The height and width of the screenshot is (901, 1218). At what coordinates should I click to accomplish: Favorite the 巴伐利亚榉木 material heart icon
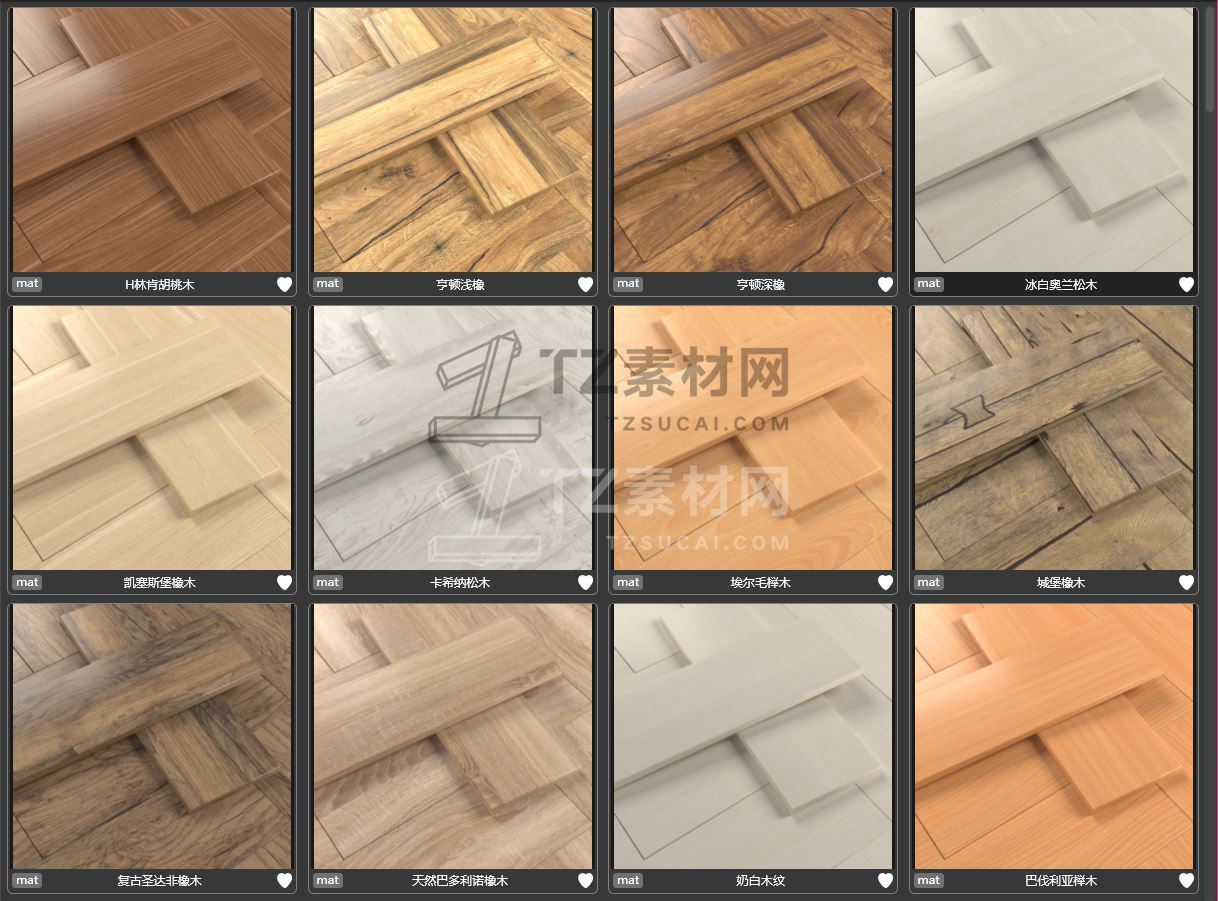pos(1186,880)
